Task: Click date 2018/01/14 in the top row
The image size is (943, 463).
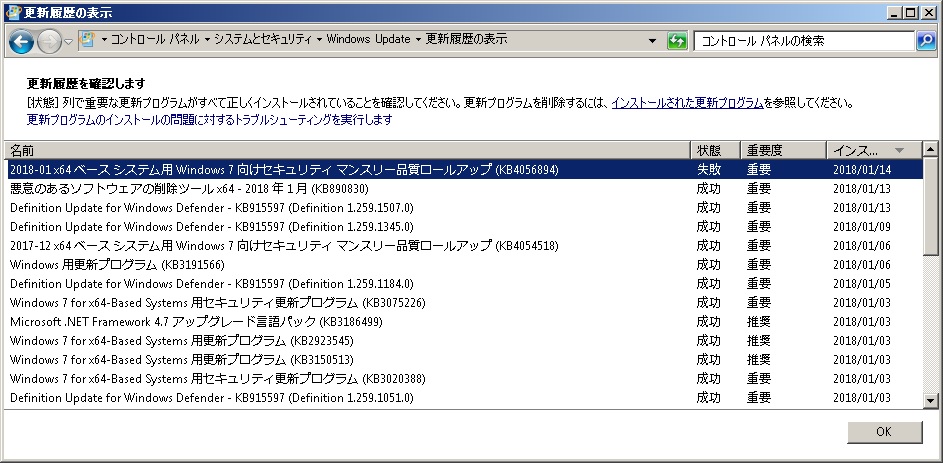Action: 862,170
